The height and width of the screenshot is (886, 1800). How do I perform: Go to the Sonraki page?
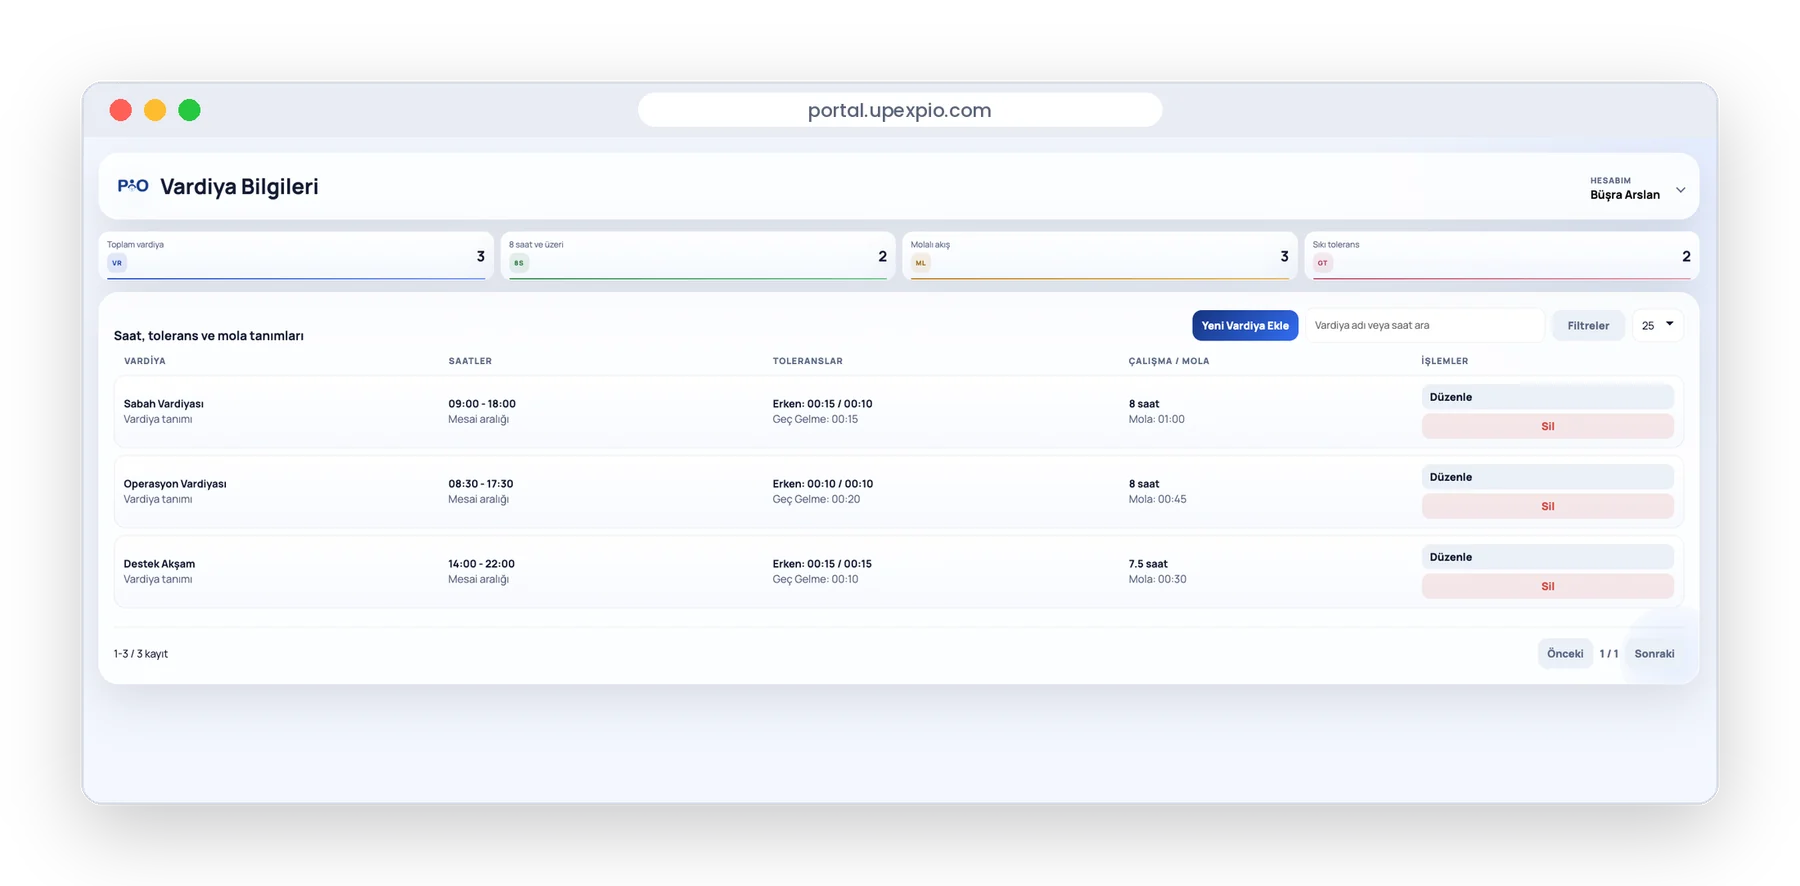[1654, 654]
